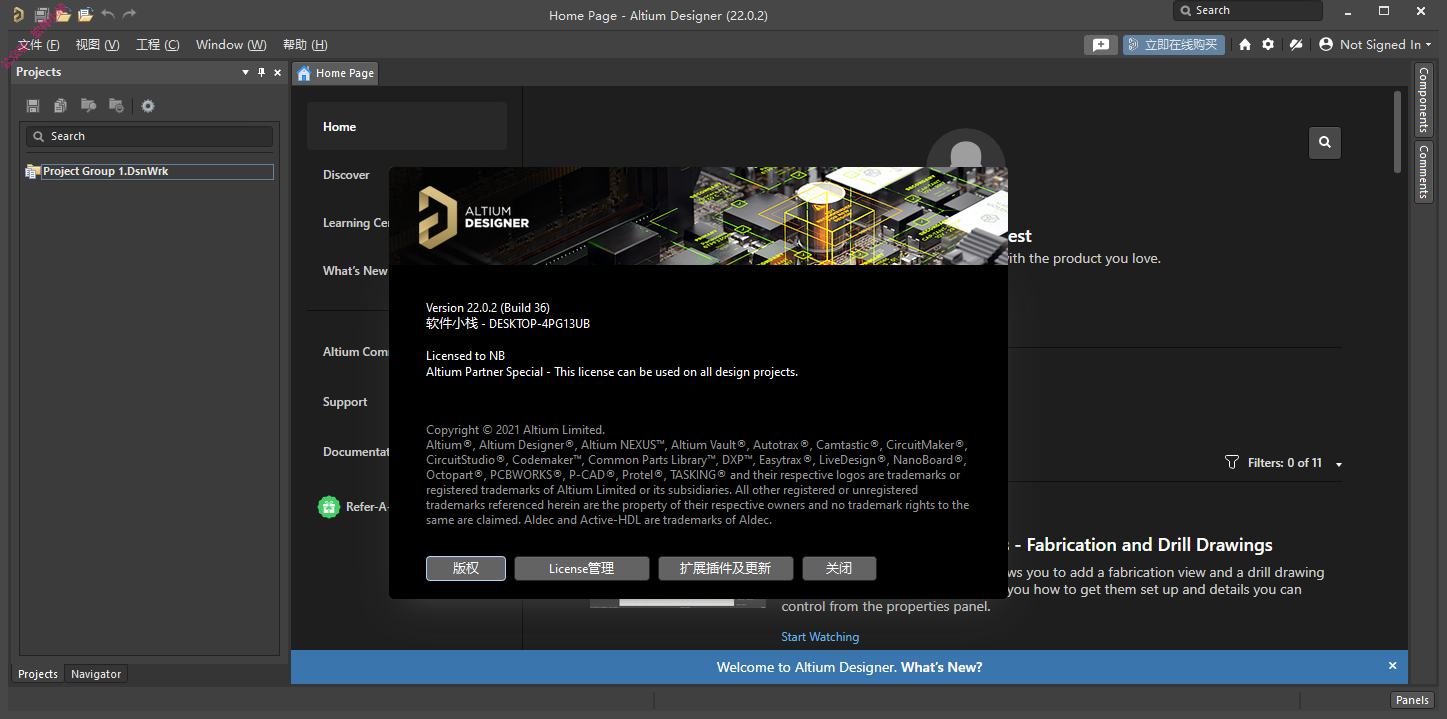Viewport: 1447px width, 719px height.
Task: Select Discover in the sidebar
Action: pyautogui.click(x=346, y=175)
